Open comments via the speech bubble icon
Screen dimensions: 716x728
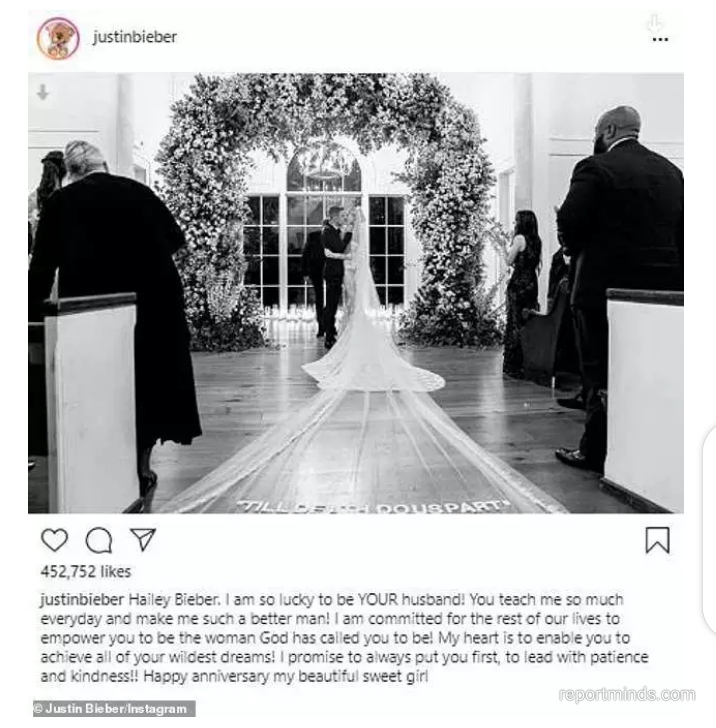click(99, 540)
